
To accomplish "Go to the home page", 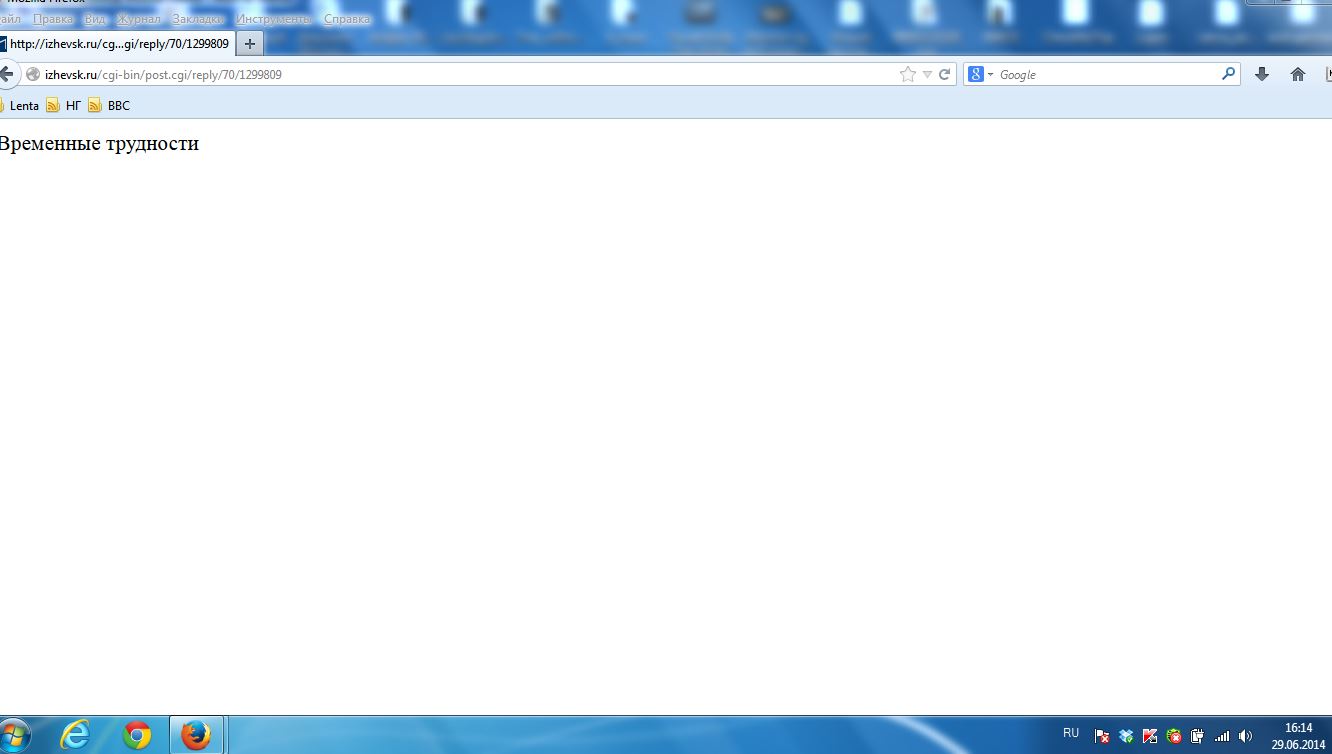I will point(1298,74).
